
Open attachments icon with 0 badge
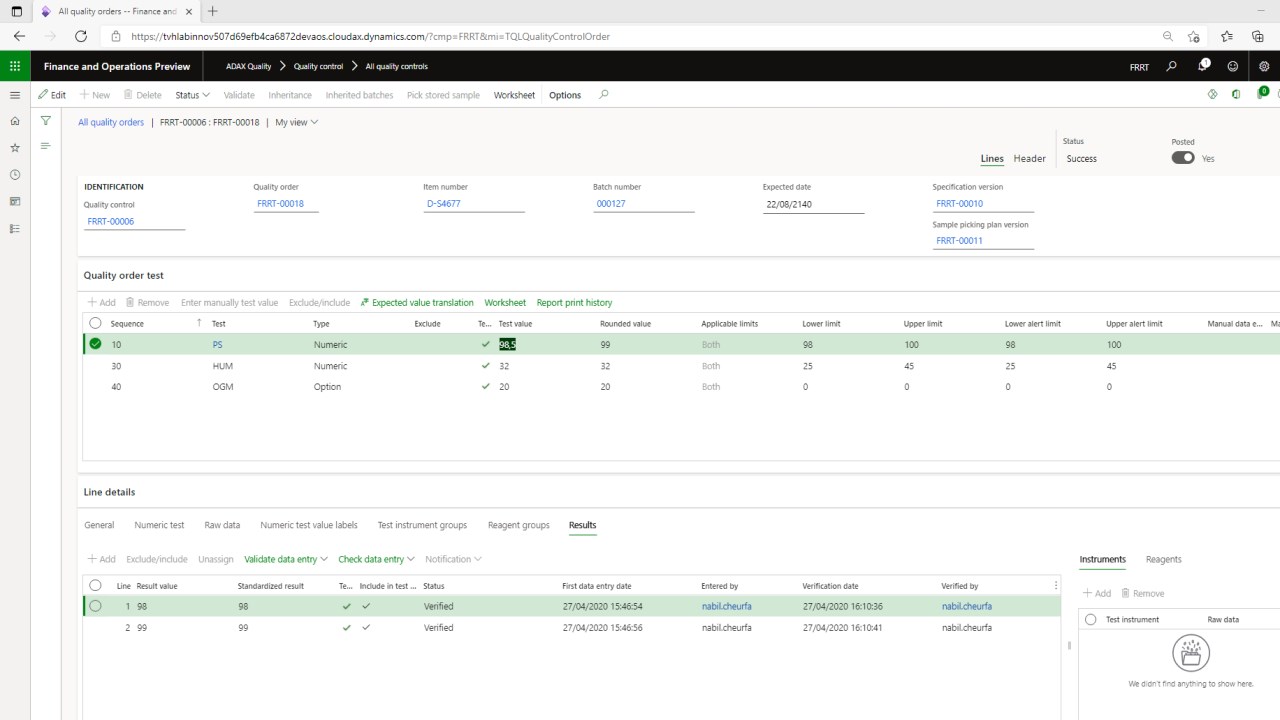point(1262,94)
